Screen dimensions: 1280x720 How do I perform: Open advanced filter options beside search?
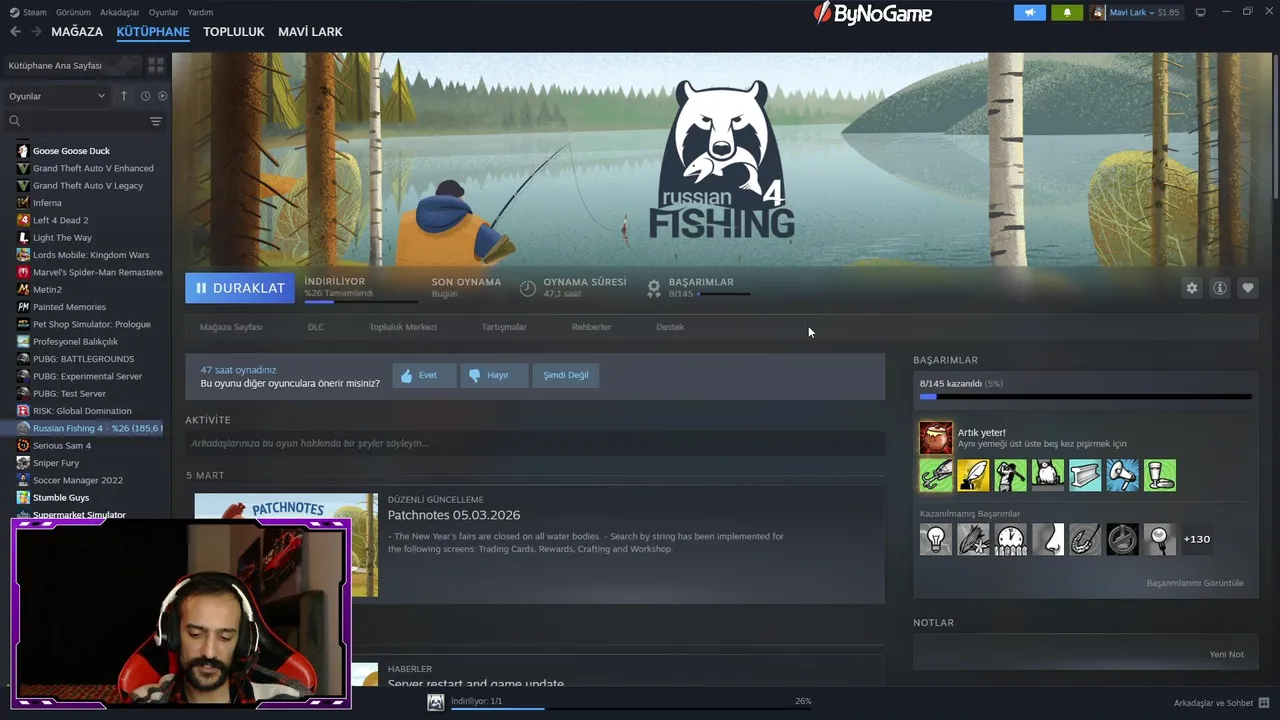156,121
